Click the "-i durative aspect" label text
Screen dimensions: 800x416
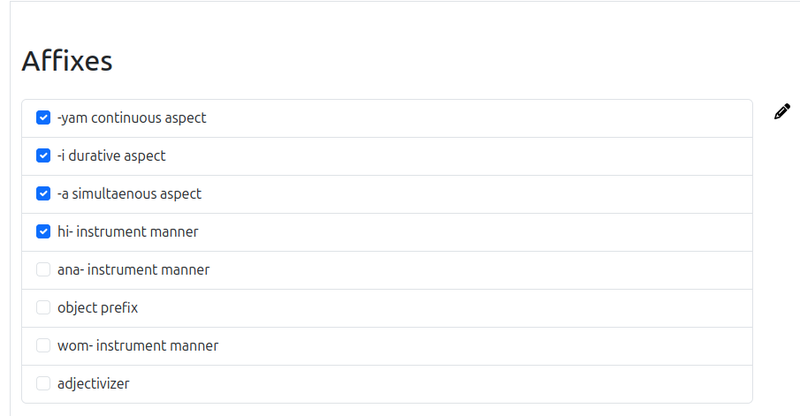click(112, 156)
